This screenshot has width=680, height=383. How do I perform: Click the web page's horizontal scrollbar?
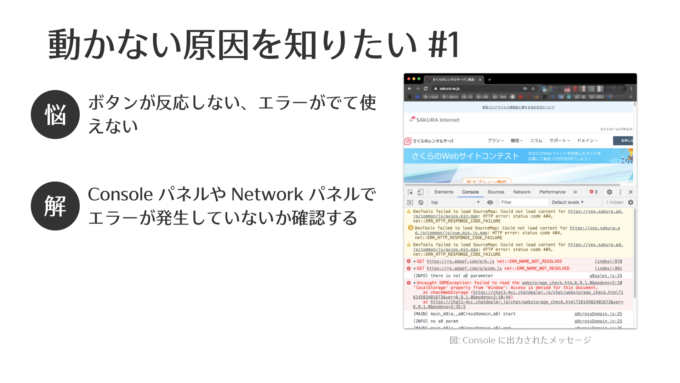tap(512, 185)
